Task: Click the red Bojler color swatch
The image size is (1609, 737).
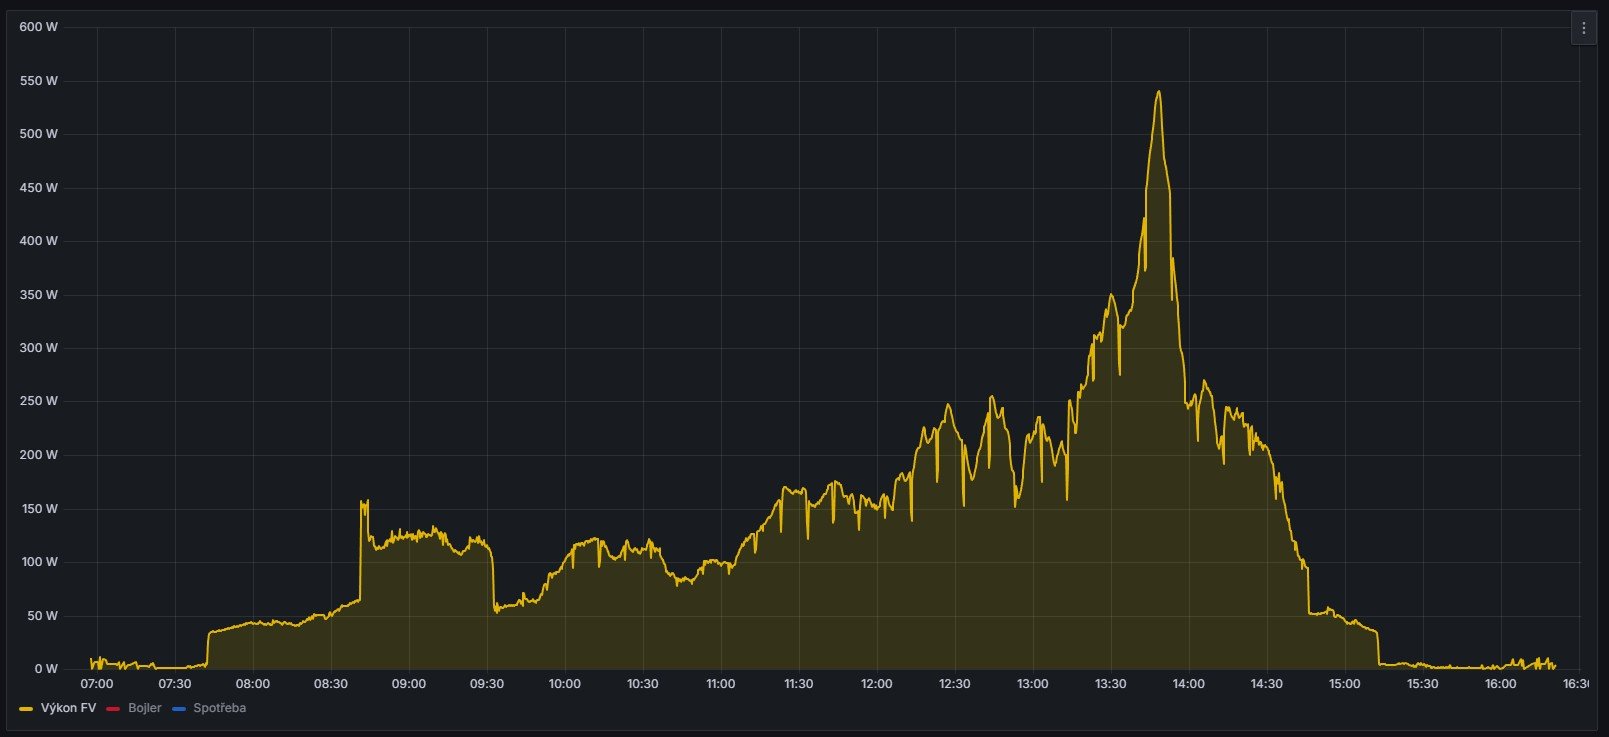Action: tap(113, 709)
